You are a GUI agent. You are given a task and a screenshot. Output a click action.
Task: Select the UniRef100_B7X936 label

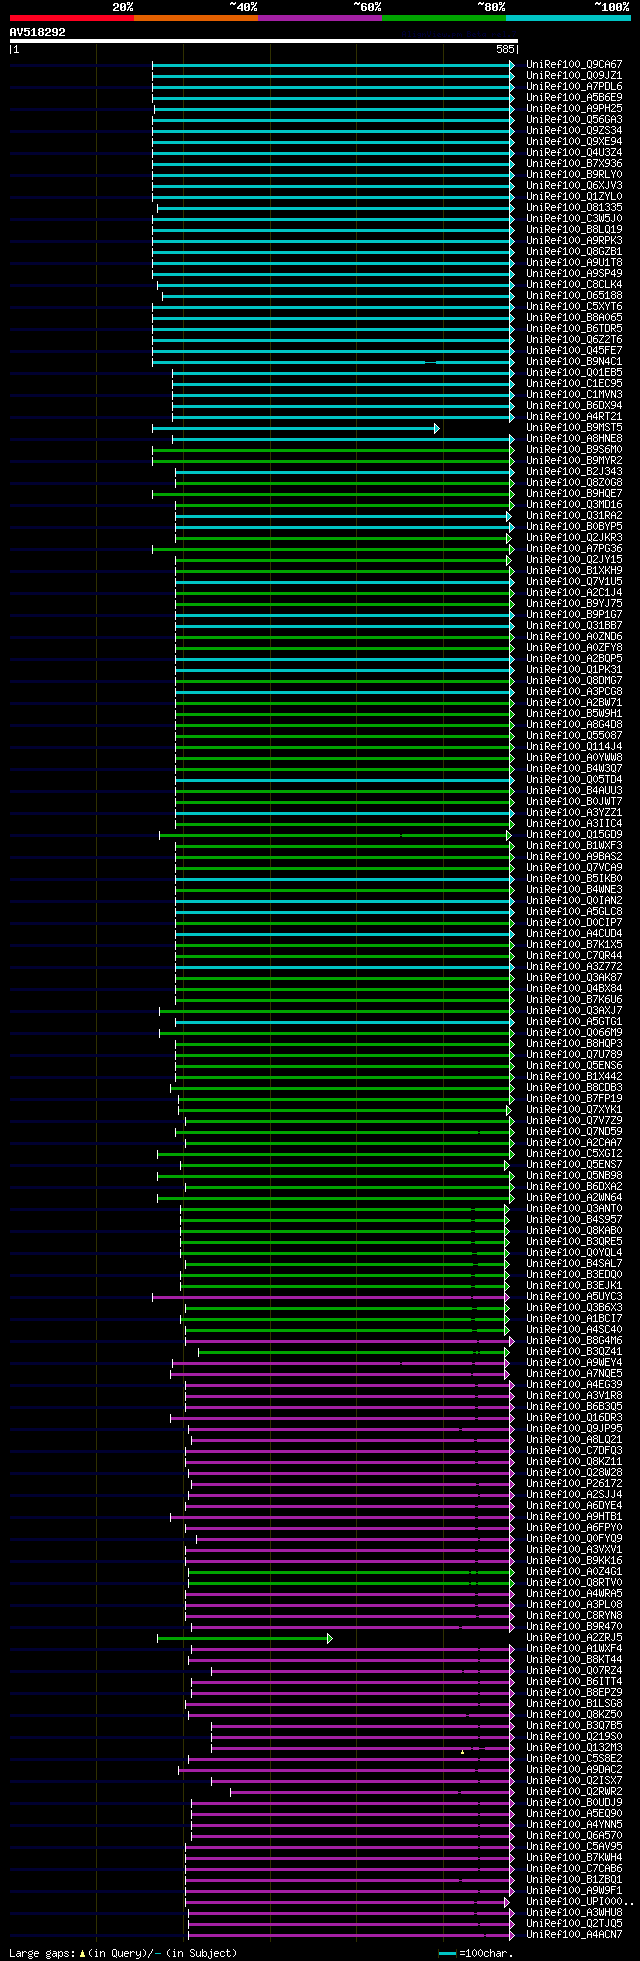click(574, 164)
